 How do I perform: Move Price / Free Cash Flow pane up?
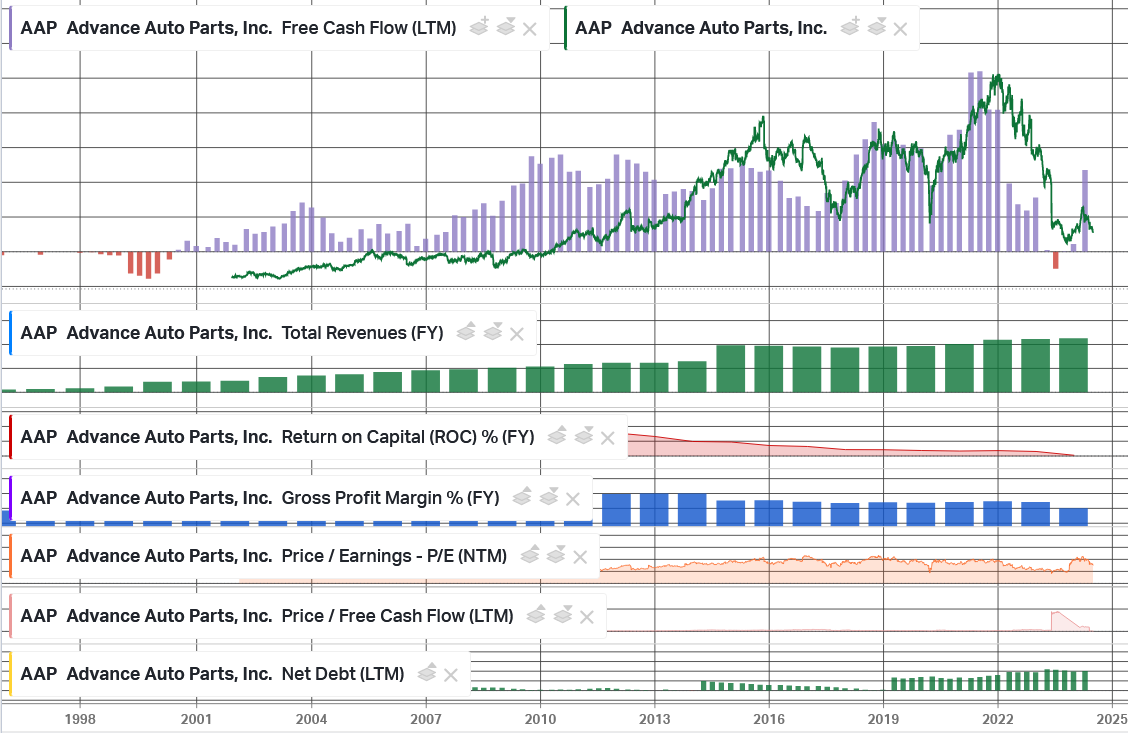click(x=536, y=615)
